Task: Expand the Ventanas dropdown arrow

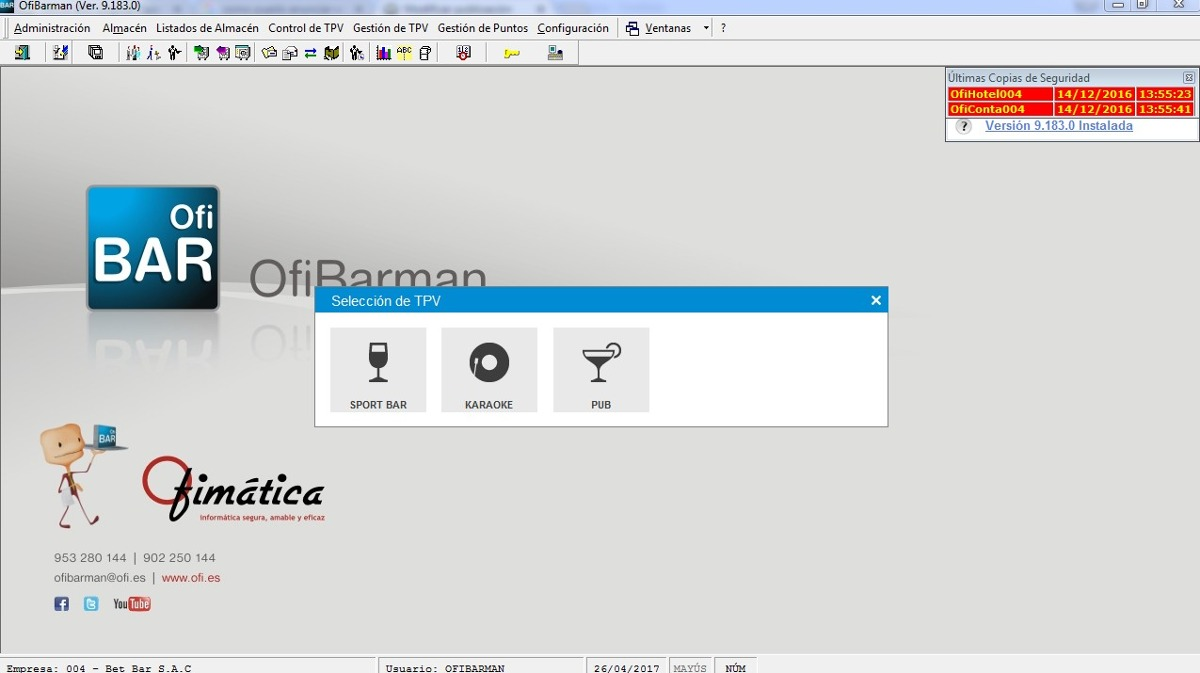Action: coord(706,28)
